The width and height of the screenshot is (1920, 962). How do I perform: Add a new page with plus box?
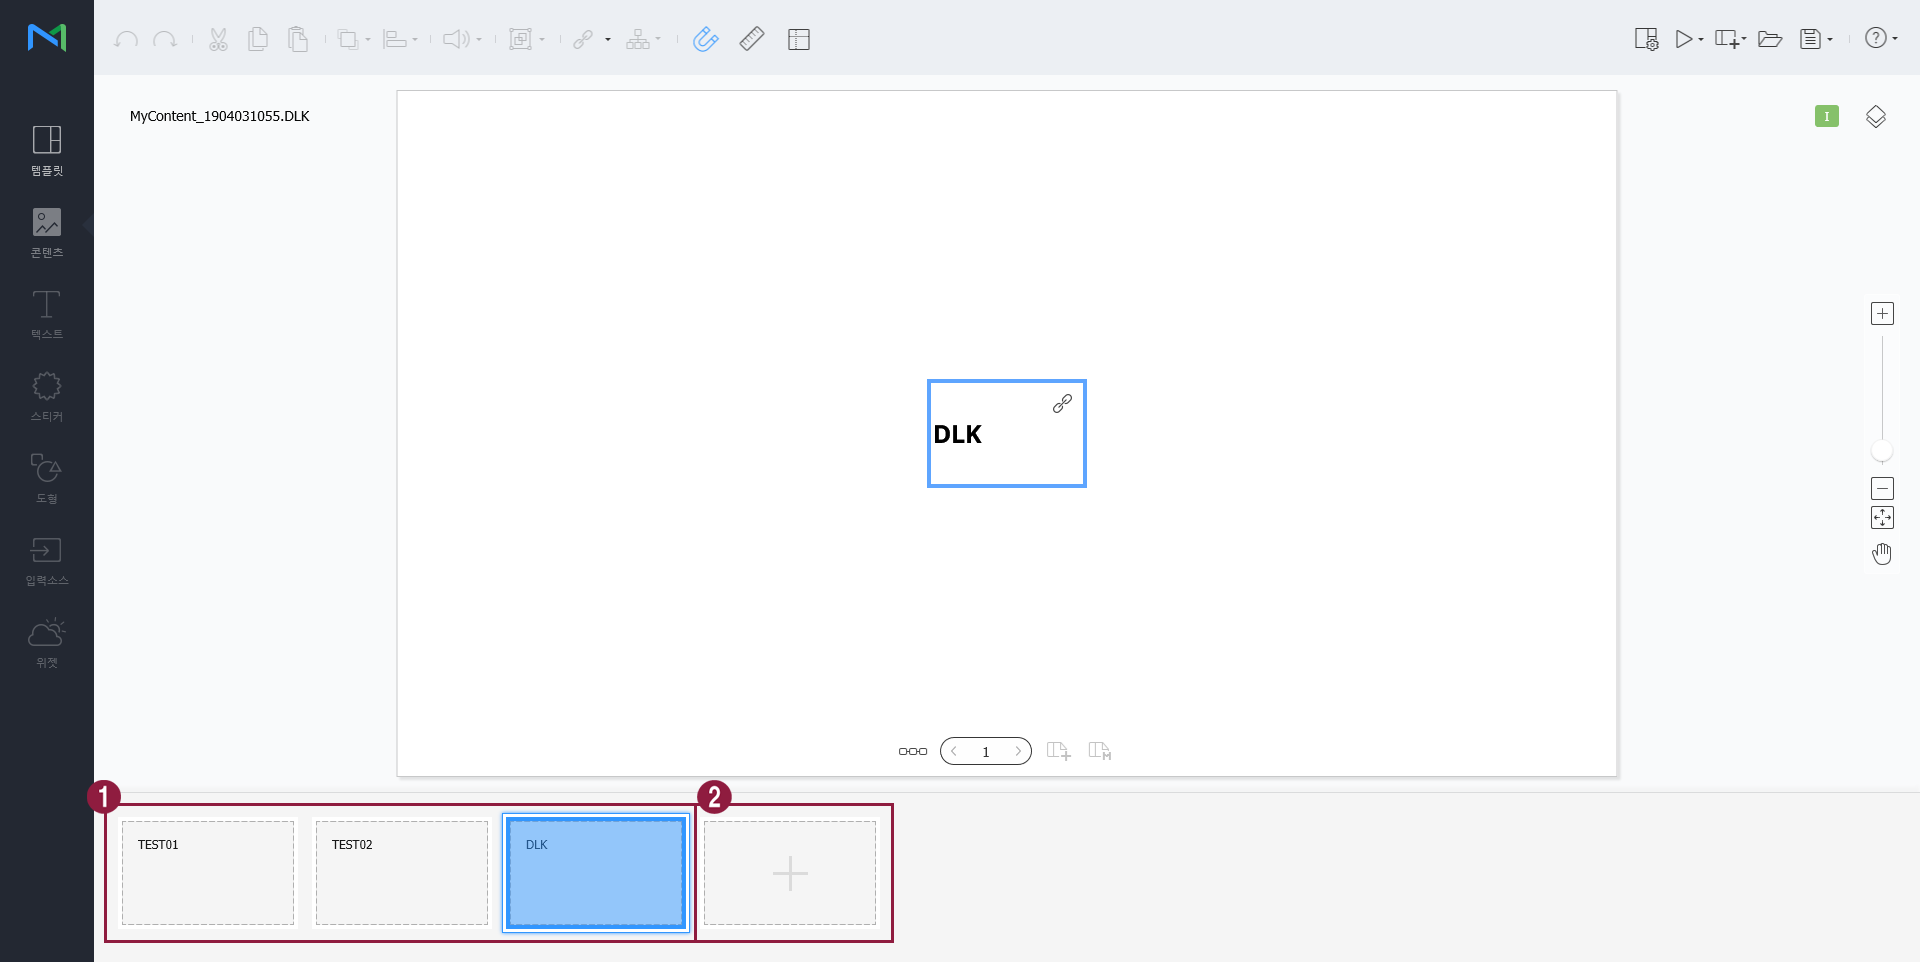coord(790,873)
